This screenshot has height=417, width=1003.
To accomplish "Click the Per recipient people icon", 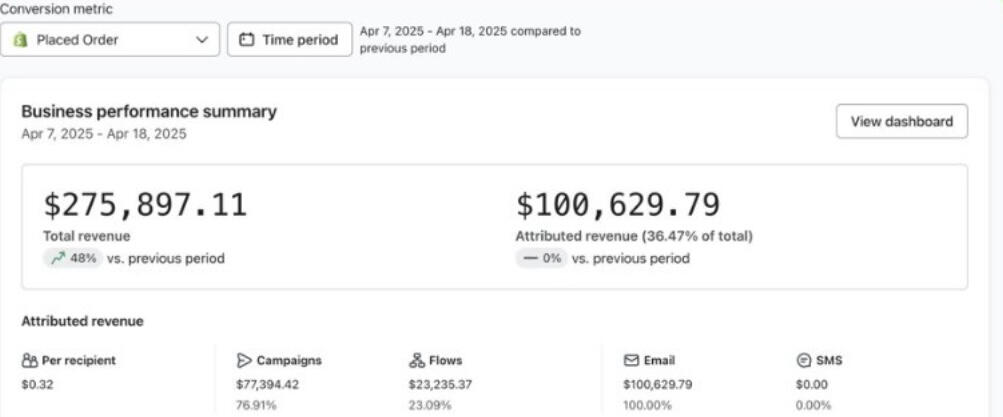I will click(x=29, y=360).
